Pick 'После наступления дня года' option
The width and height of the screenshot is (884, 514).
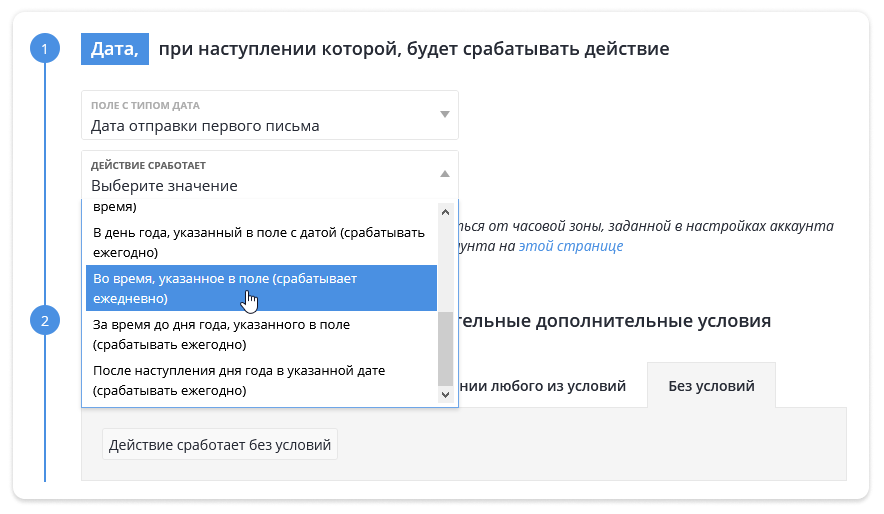tap(262, 380)
